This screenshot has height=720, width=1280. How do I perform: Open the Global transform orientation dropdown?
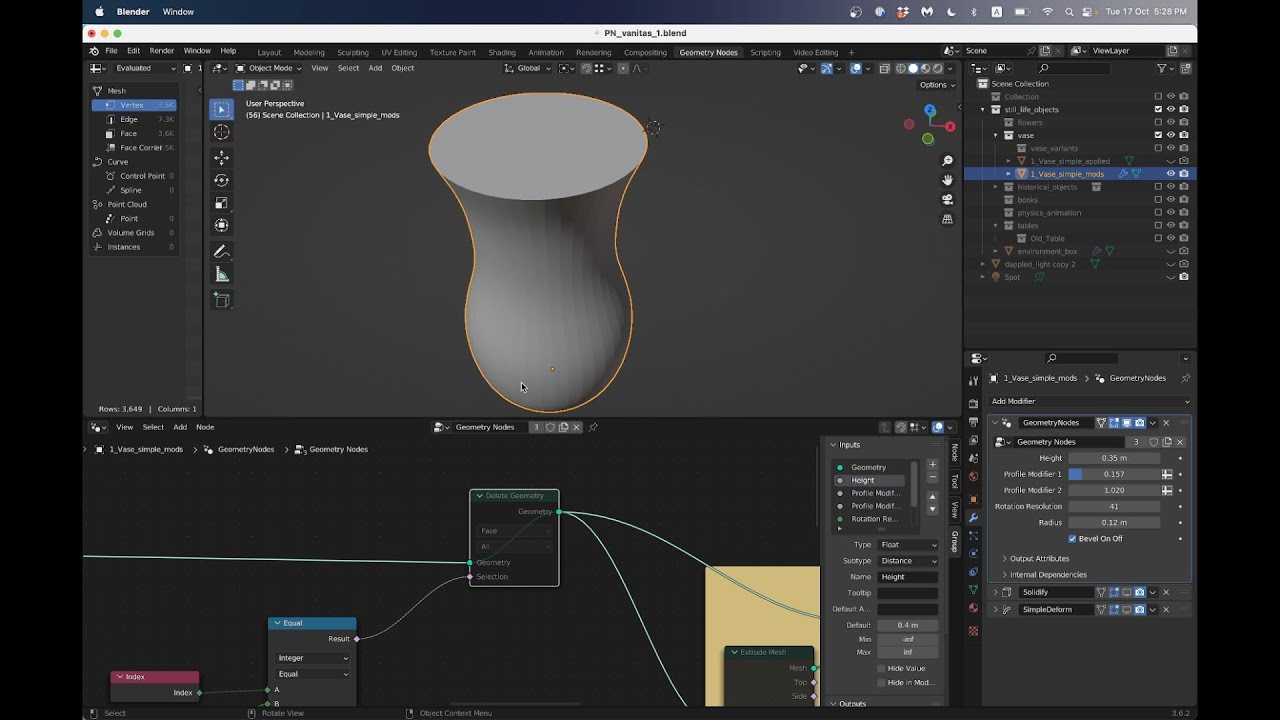[x=528, y=68]
